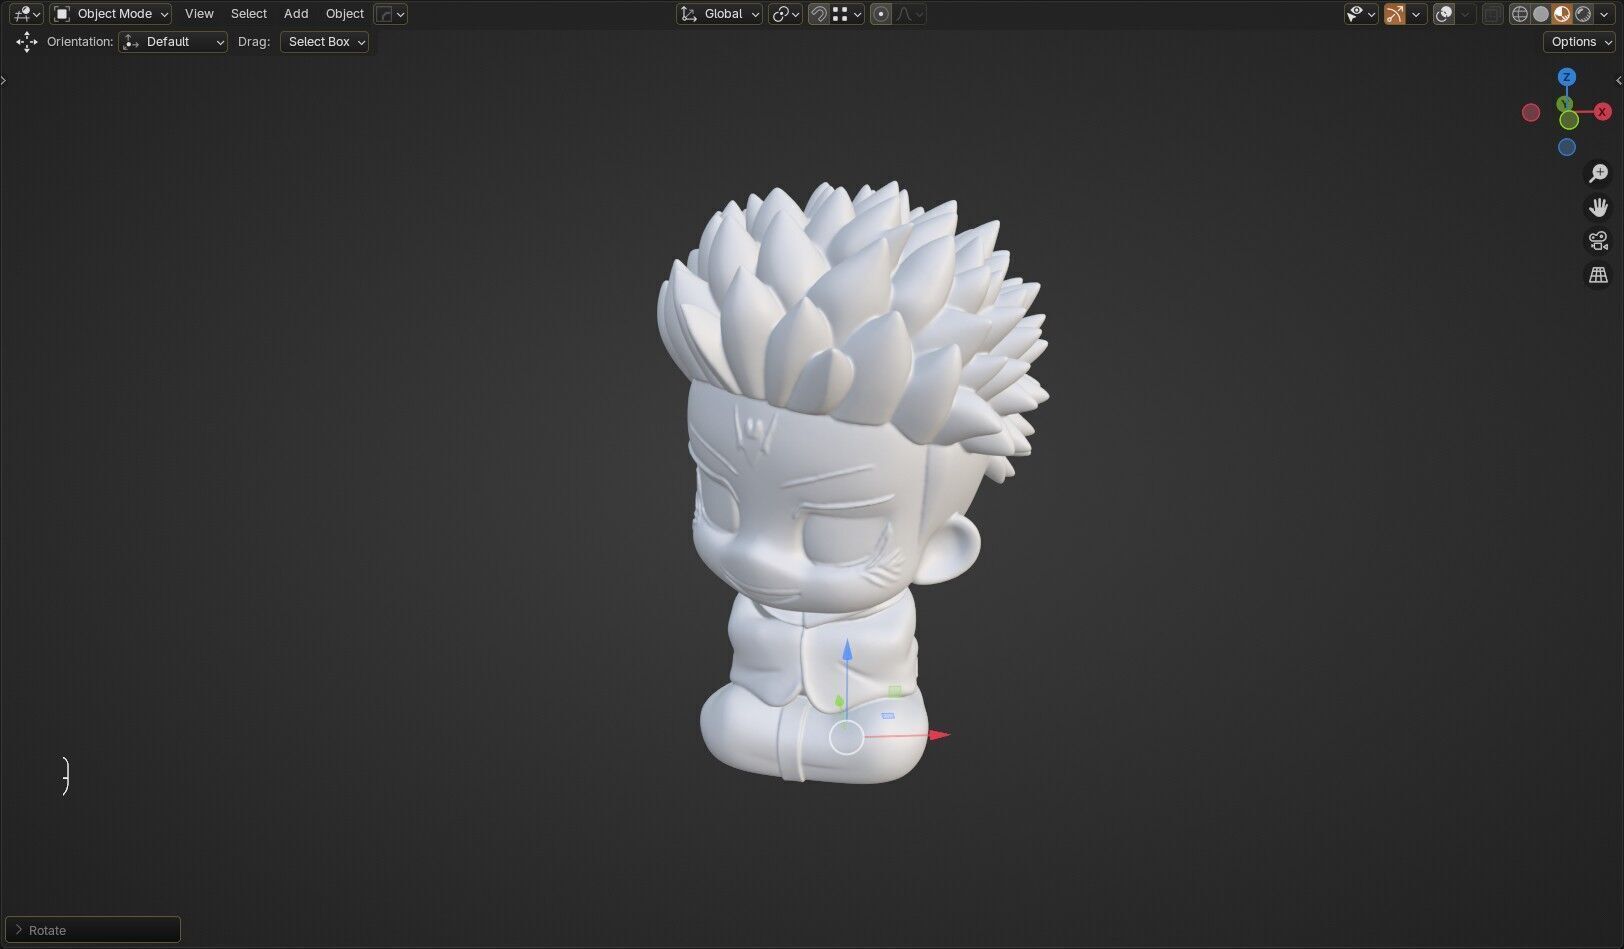Toggle show gizmos button
The image size is (1624, 949).
pos(1395,14)
